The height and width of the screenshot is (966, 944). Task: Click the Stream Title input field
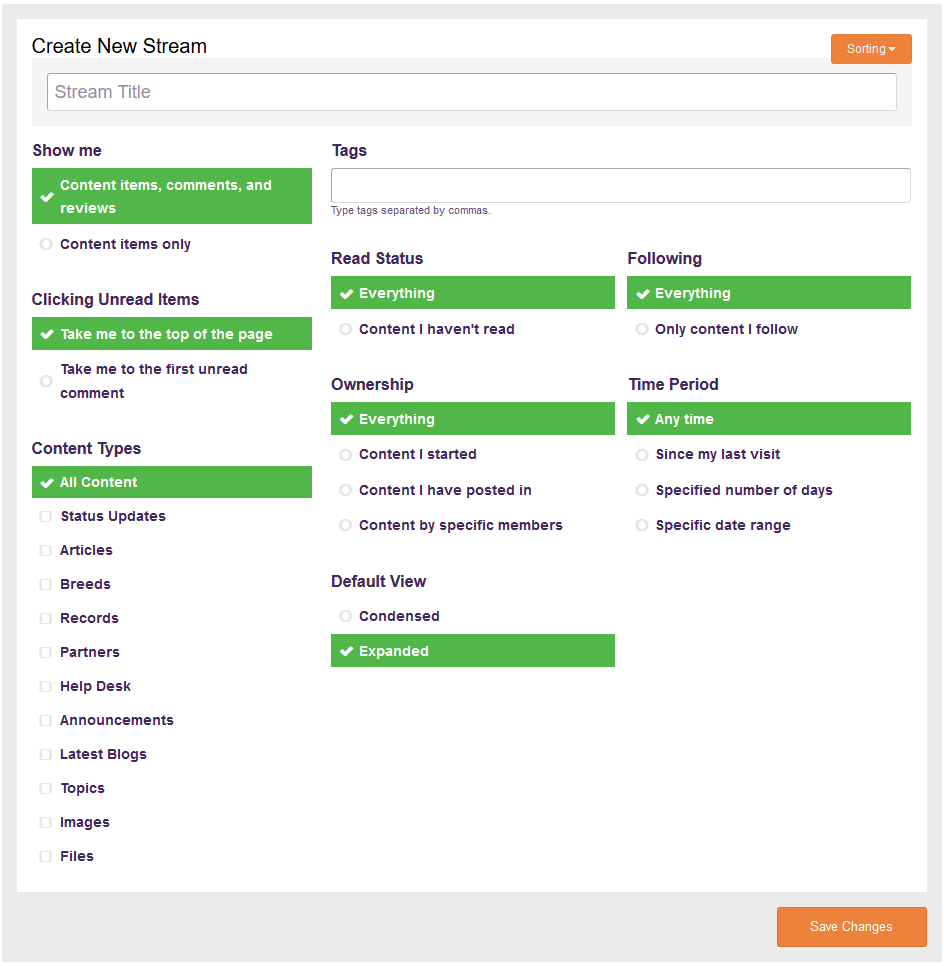[x=471, y=92]
